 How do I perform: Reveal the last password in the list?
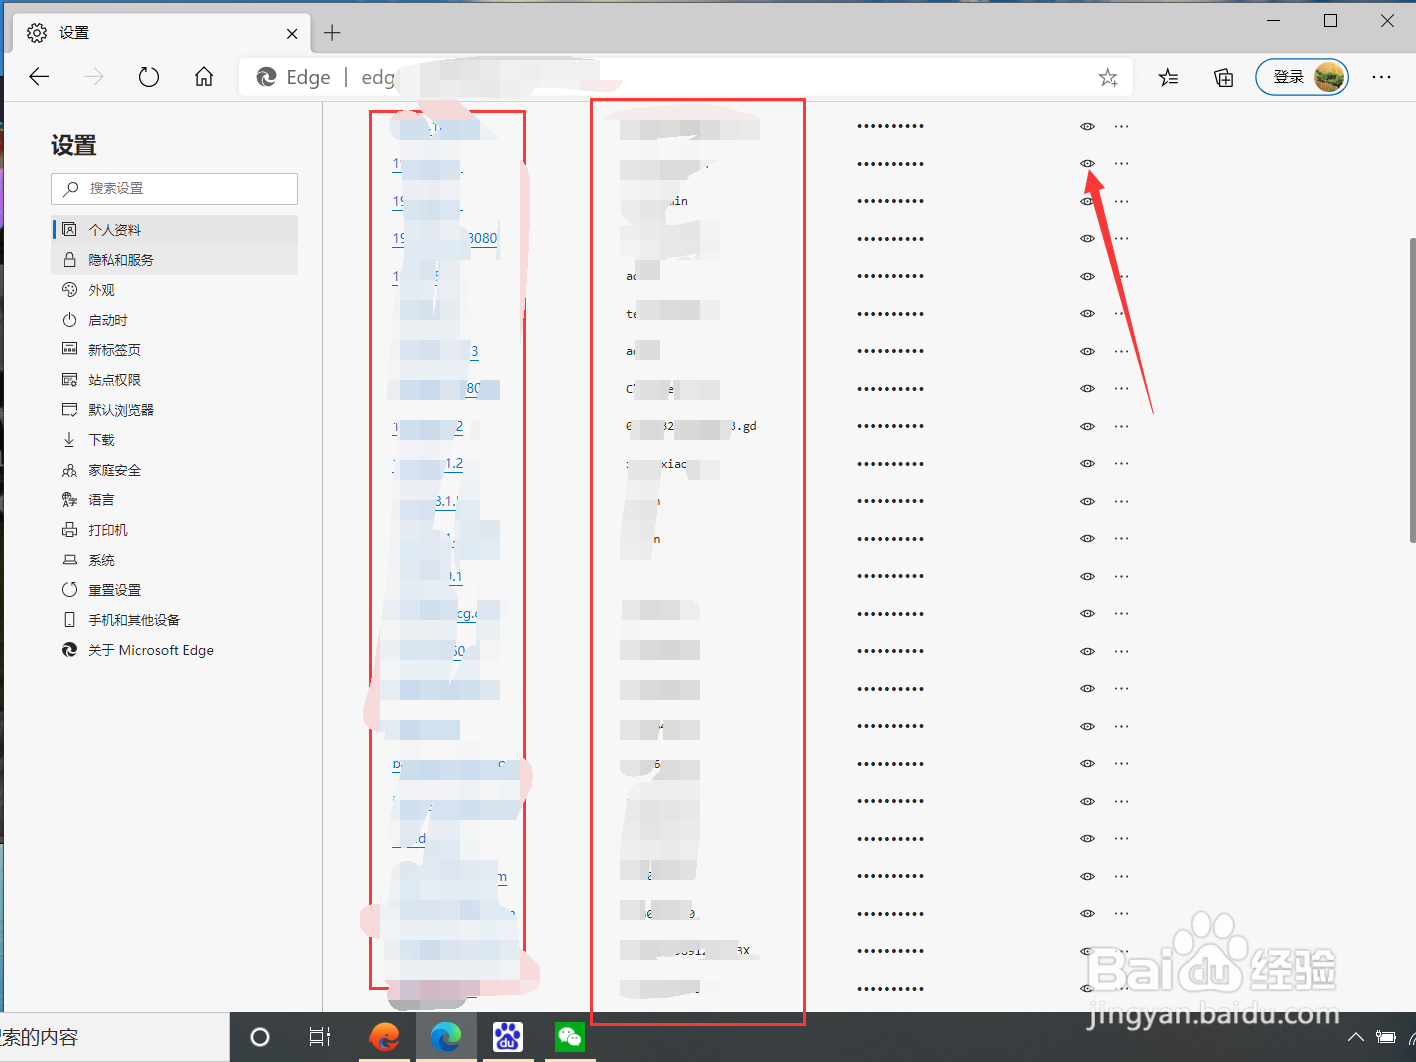pos(1087,988)
